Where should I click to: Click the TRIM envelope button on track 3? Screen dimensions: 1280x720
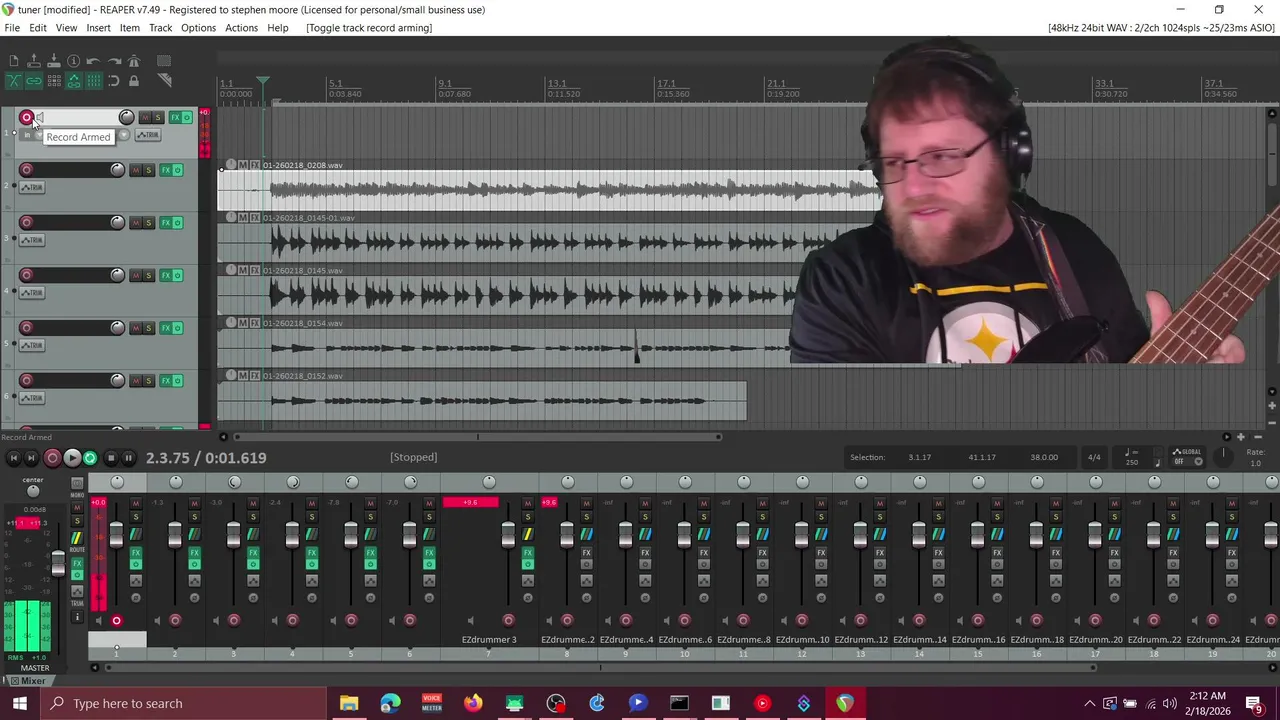[32, 240]
